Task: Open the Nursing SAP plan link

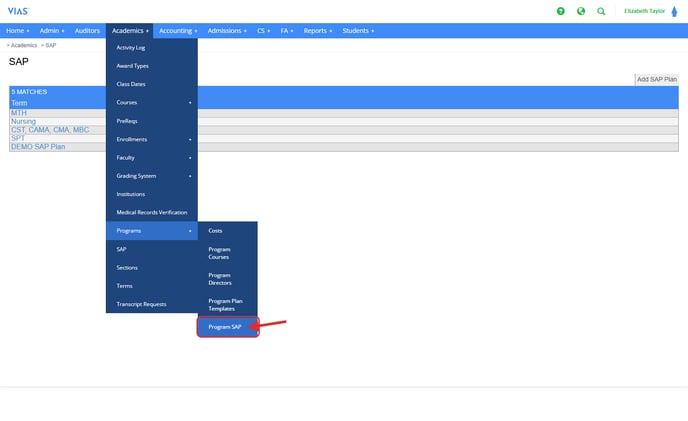Action: [23, 121]
